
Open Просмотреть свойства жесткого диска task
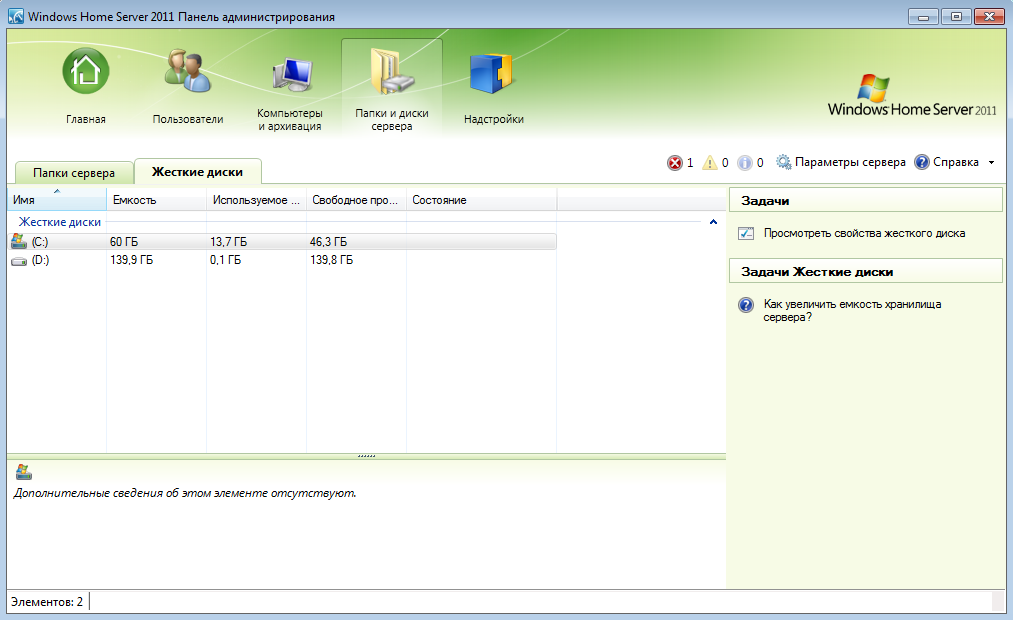pos(864,233)
